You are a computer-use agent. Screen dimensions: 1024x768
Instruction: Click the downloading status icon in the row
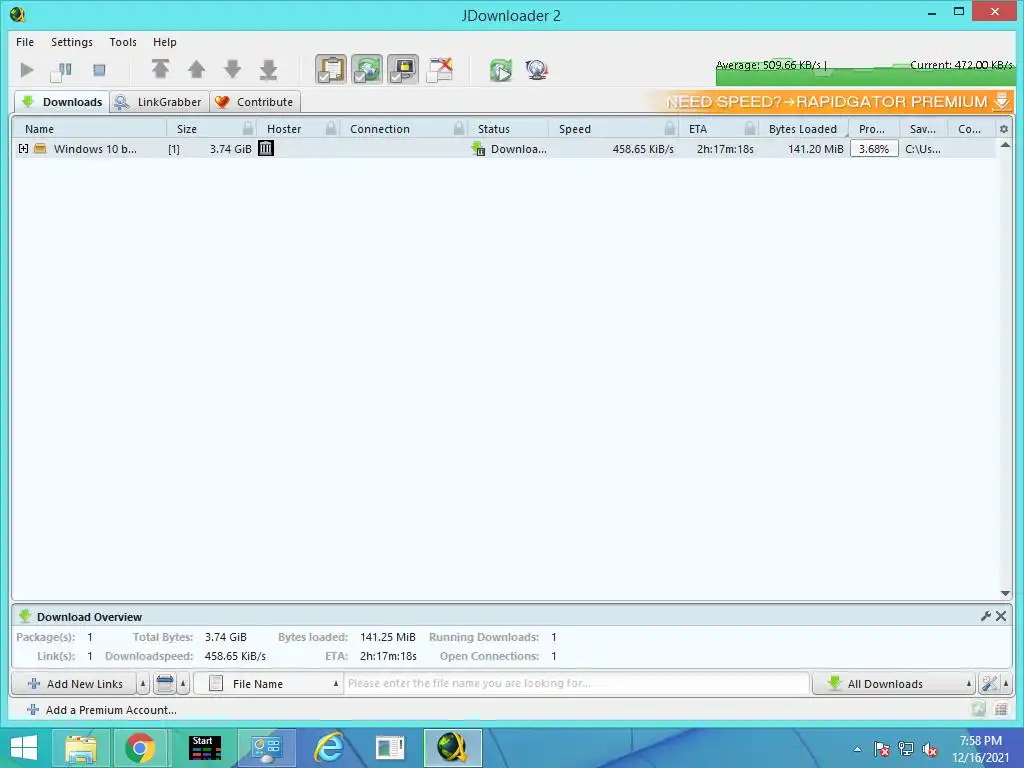(x=479, y=149)
